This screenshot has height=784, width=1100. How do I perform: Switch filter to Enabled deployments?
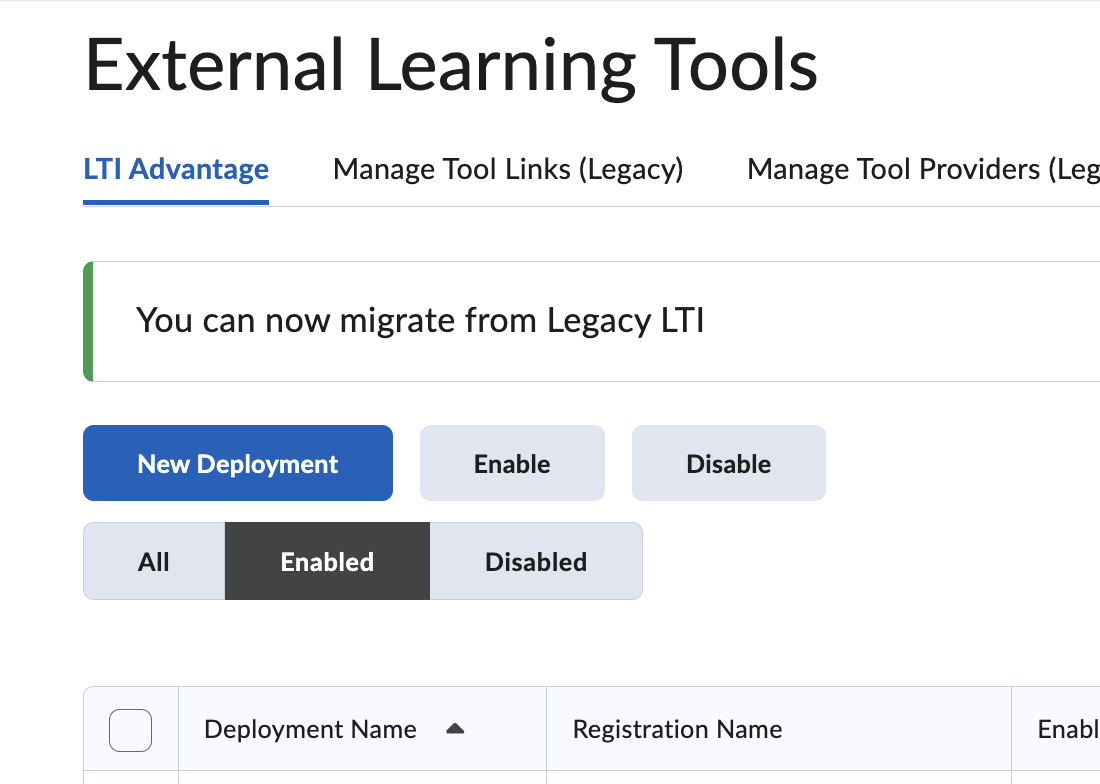[x=327, y=561]
